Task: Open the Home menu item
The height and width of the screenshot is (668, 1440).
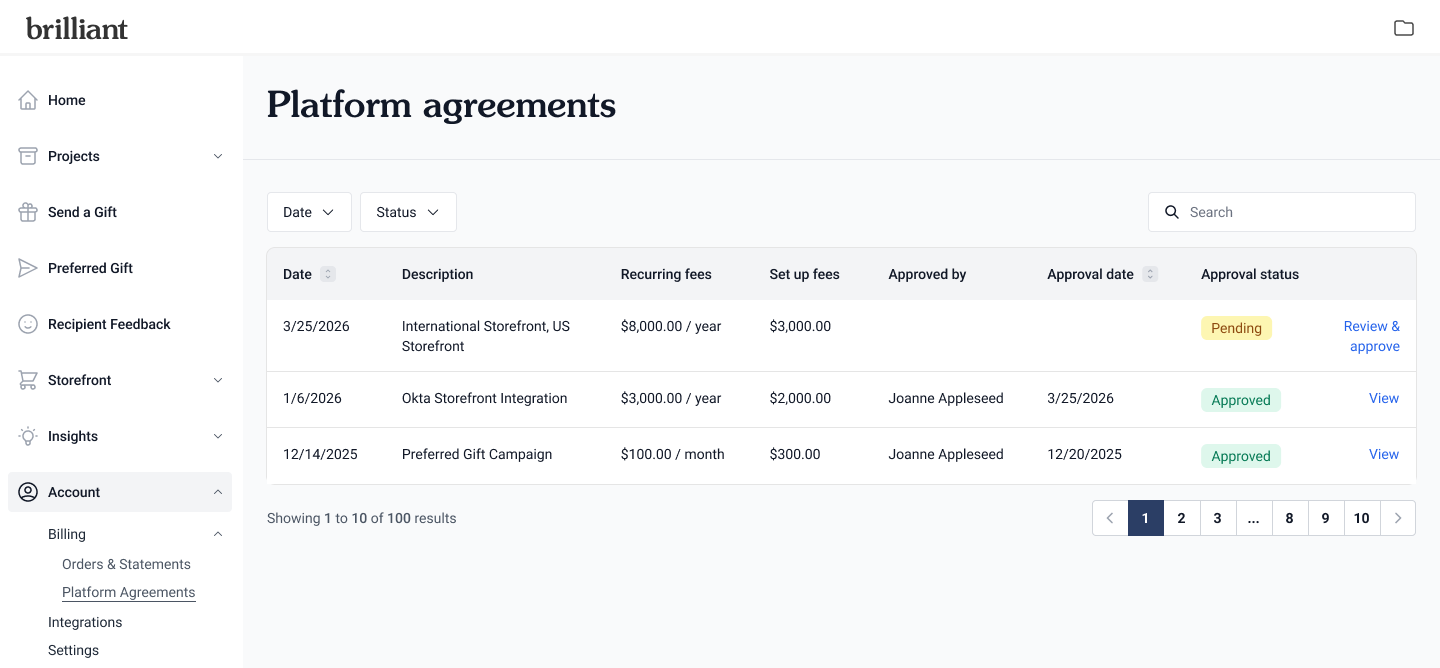Action: (120, 100)
